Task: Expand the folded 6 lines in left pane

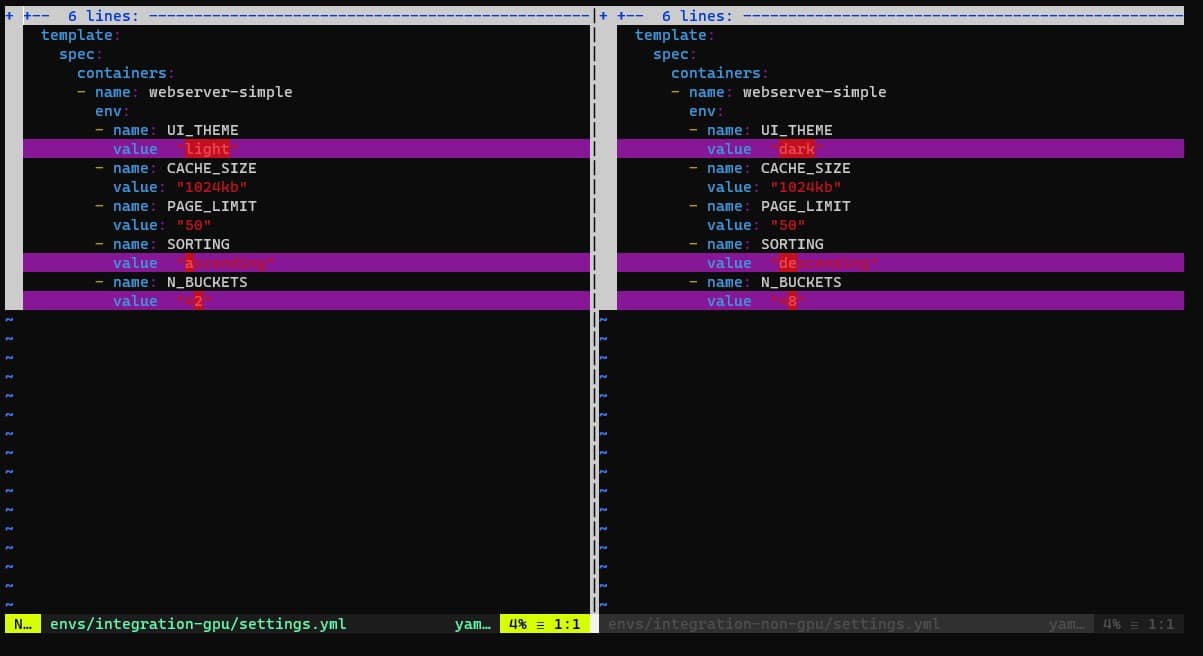Action: (306, 16)
